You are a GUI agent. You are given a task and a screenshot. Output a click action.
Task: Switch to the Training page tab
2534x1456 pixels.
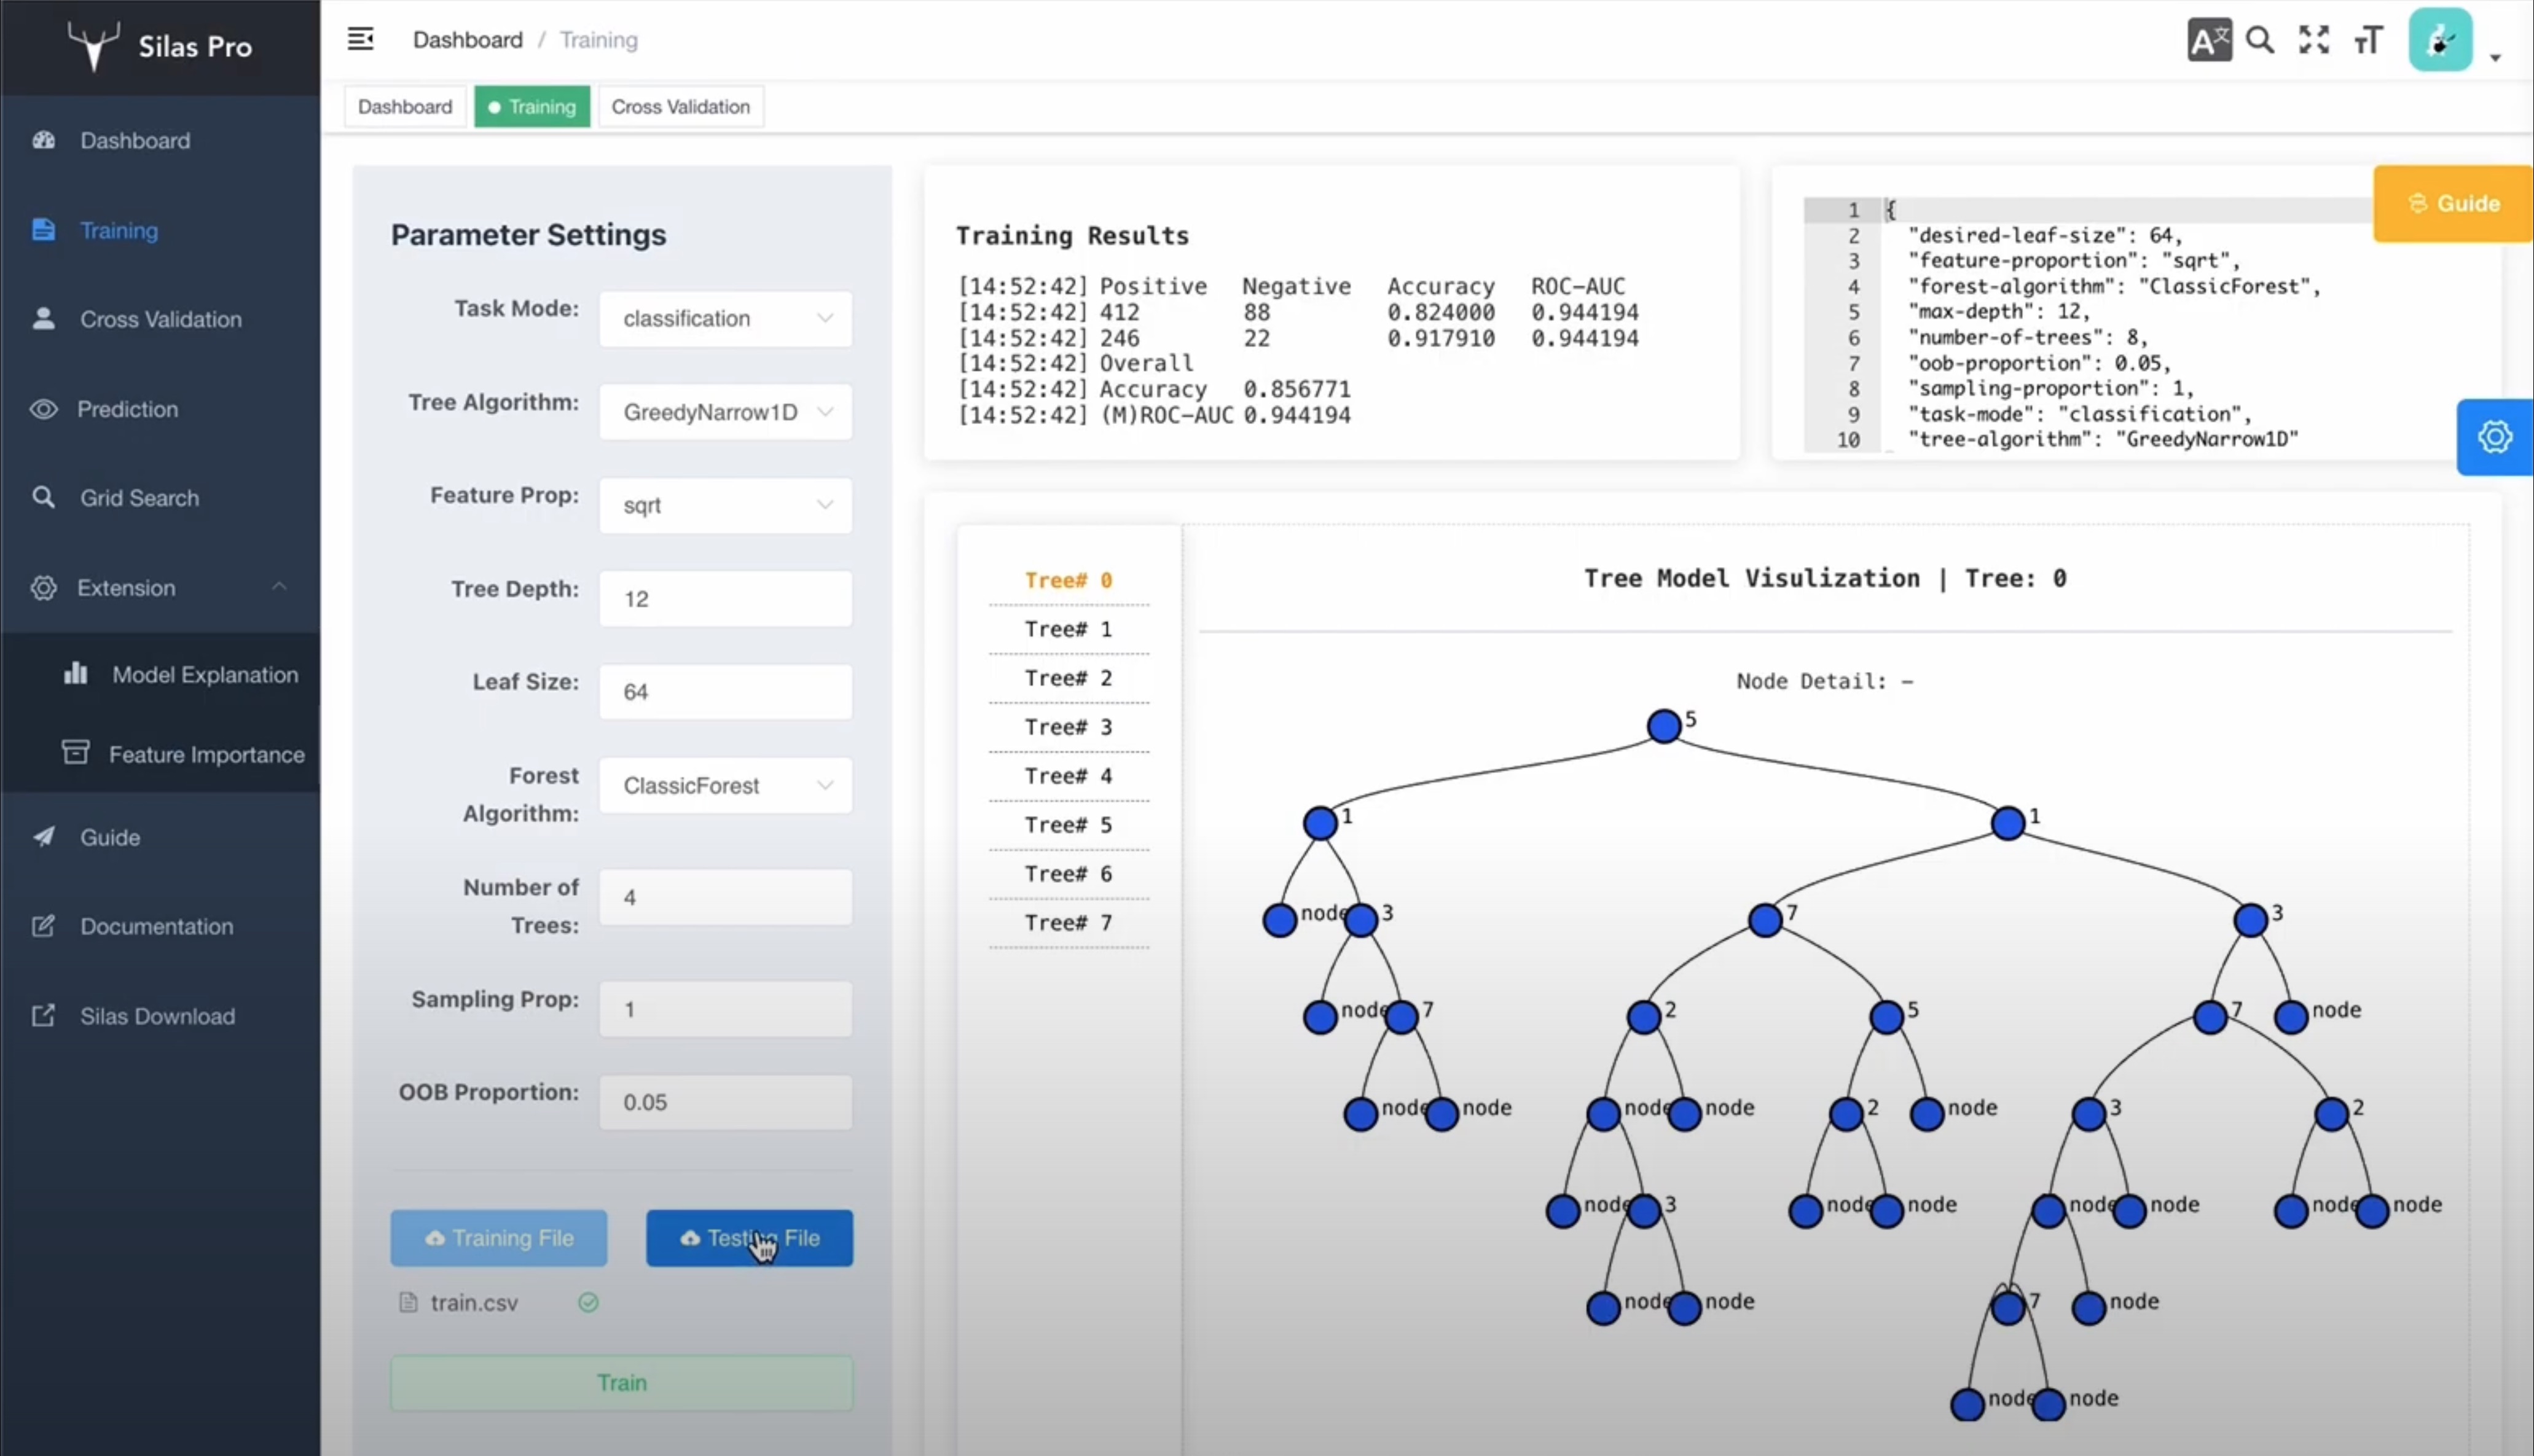532,106
